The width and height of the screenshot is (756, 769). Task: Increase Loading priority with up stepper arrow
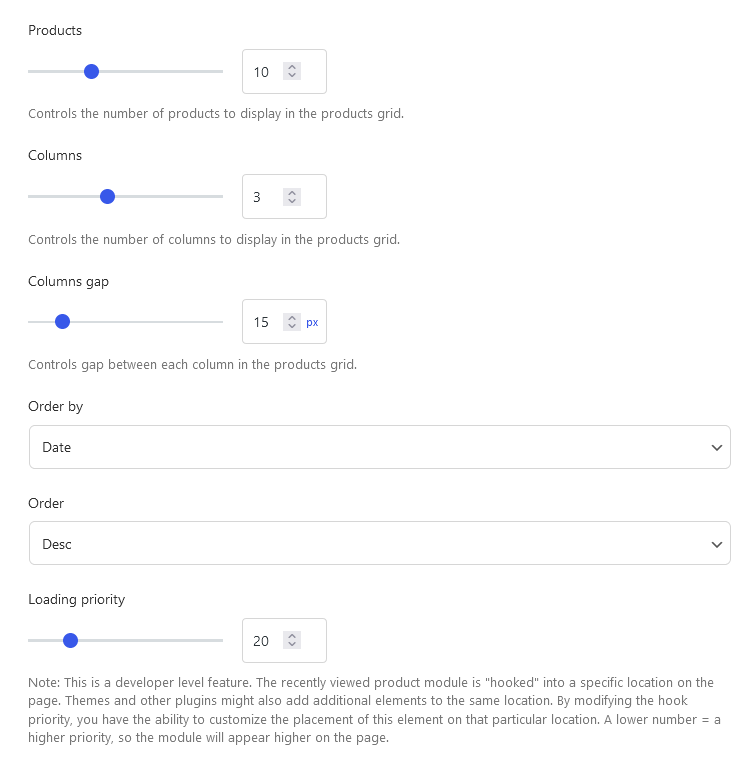coord(291,636)
